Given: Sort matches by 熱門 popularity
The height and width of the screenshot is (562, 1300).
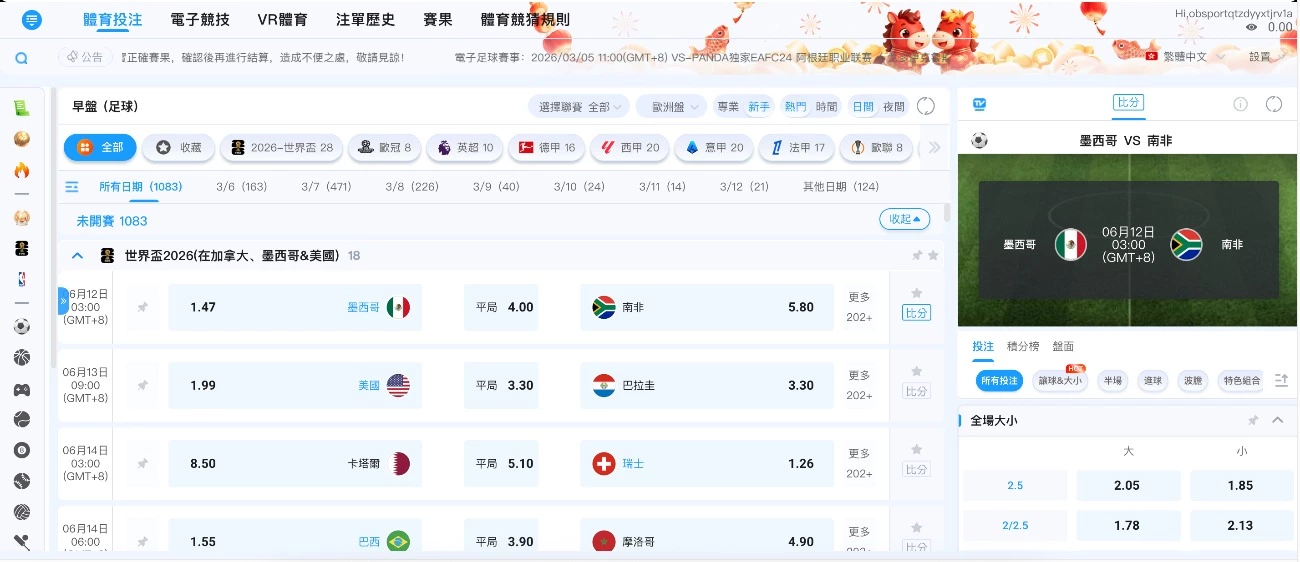Looking at the screenshot, I should click(796, 107).
